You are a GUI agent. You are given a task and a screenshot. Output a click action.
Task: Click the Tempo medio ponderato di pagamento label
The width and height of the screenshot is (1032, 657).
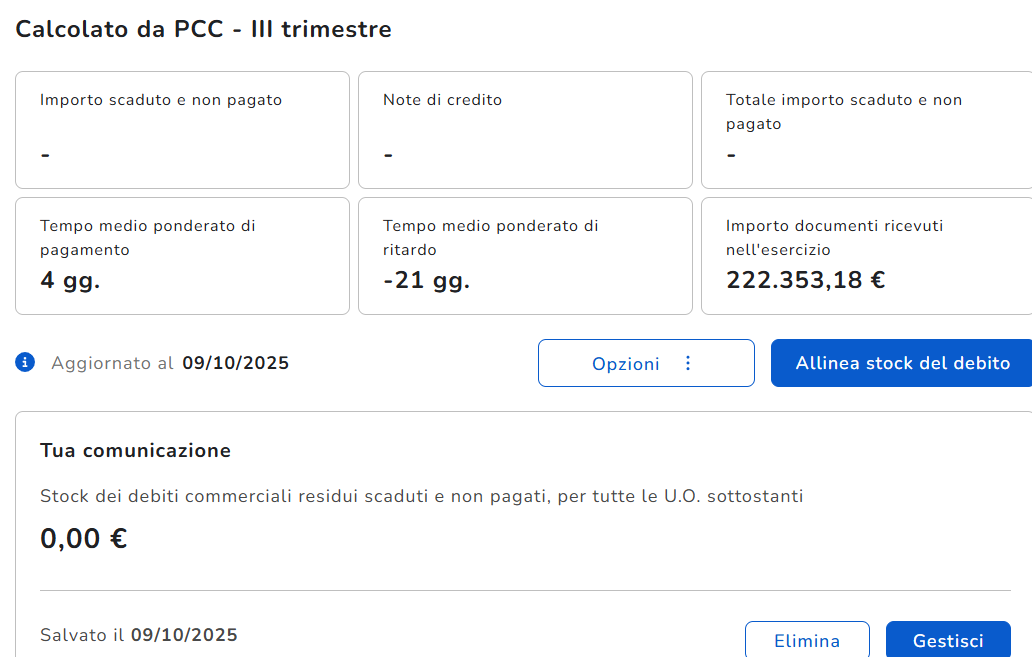(x=147, y=237)
